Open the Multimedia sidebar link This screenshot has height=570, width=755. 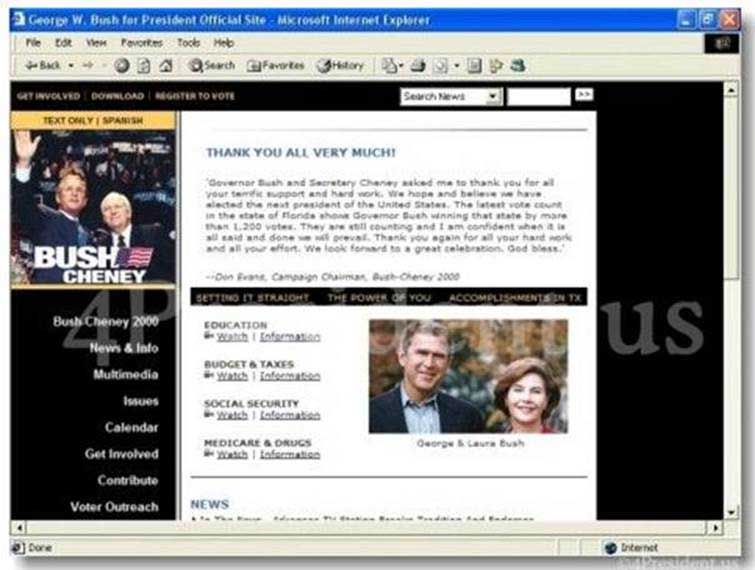126,375
